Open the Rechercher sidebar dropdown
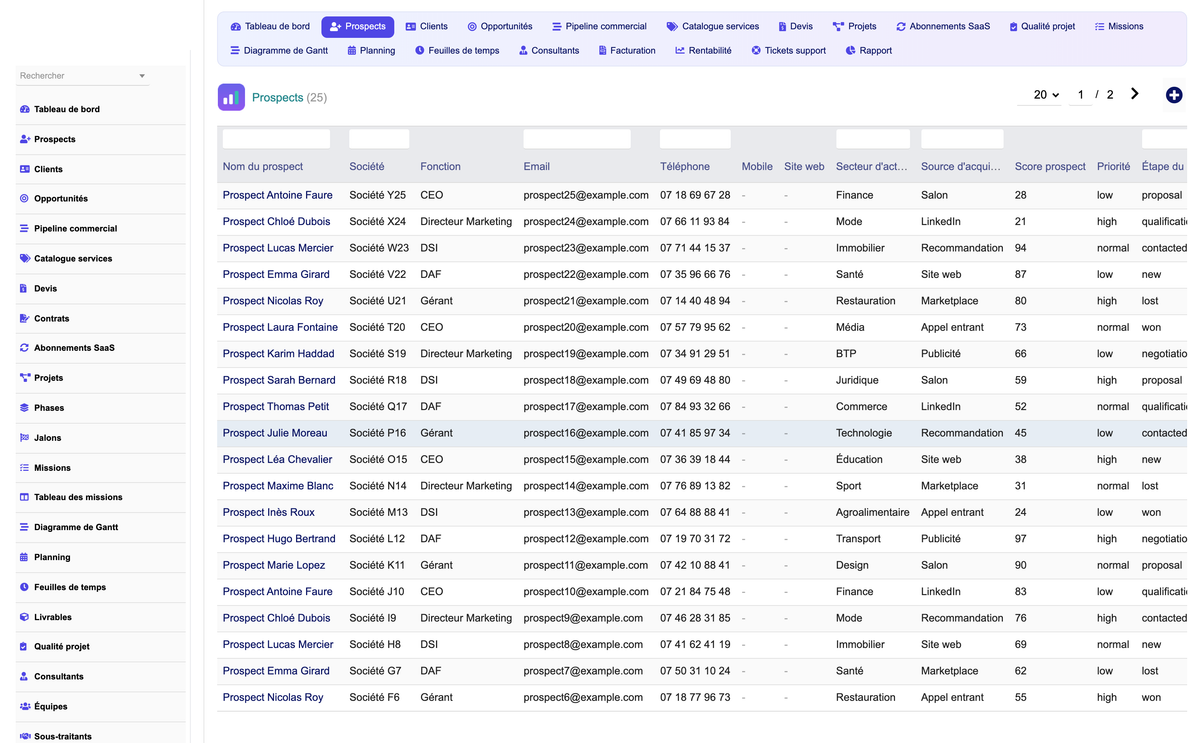 pyautogui.click(x=83, y=76)
